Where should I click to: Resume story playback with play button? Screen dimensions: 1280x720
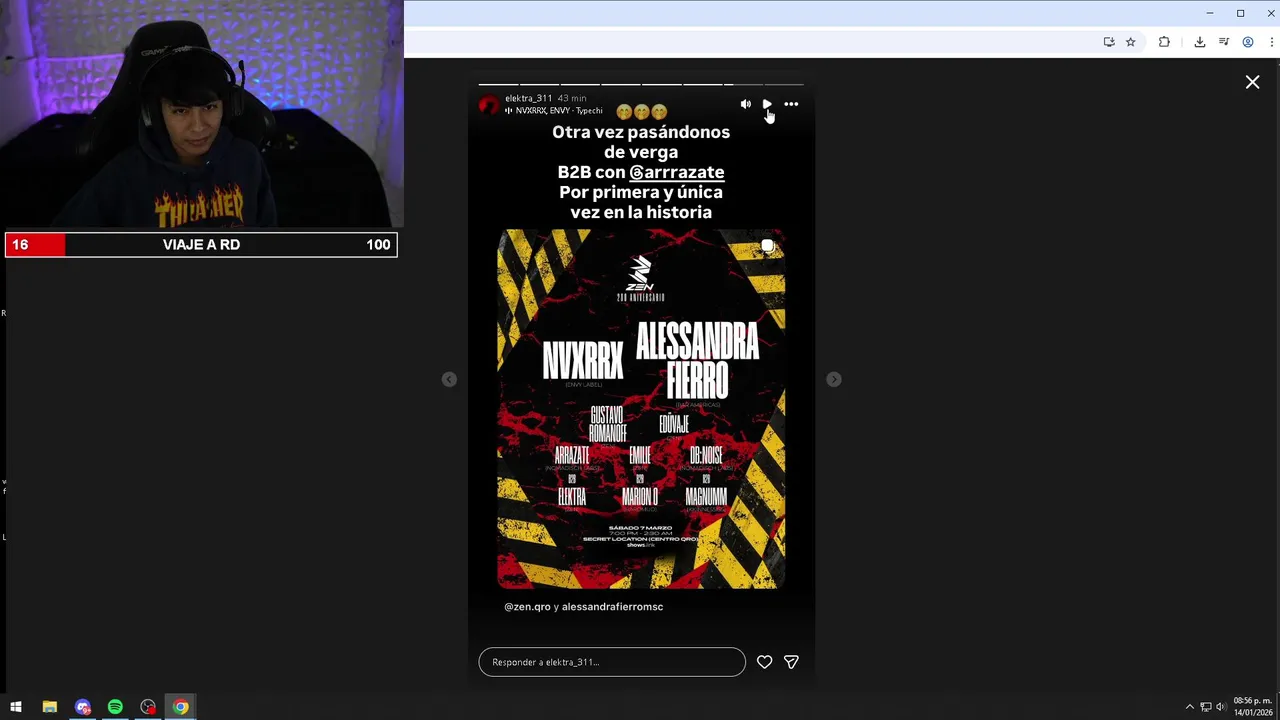click(x=767, y=104)
